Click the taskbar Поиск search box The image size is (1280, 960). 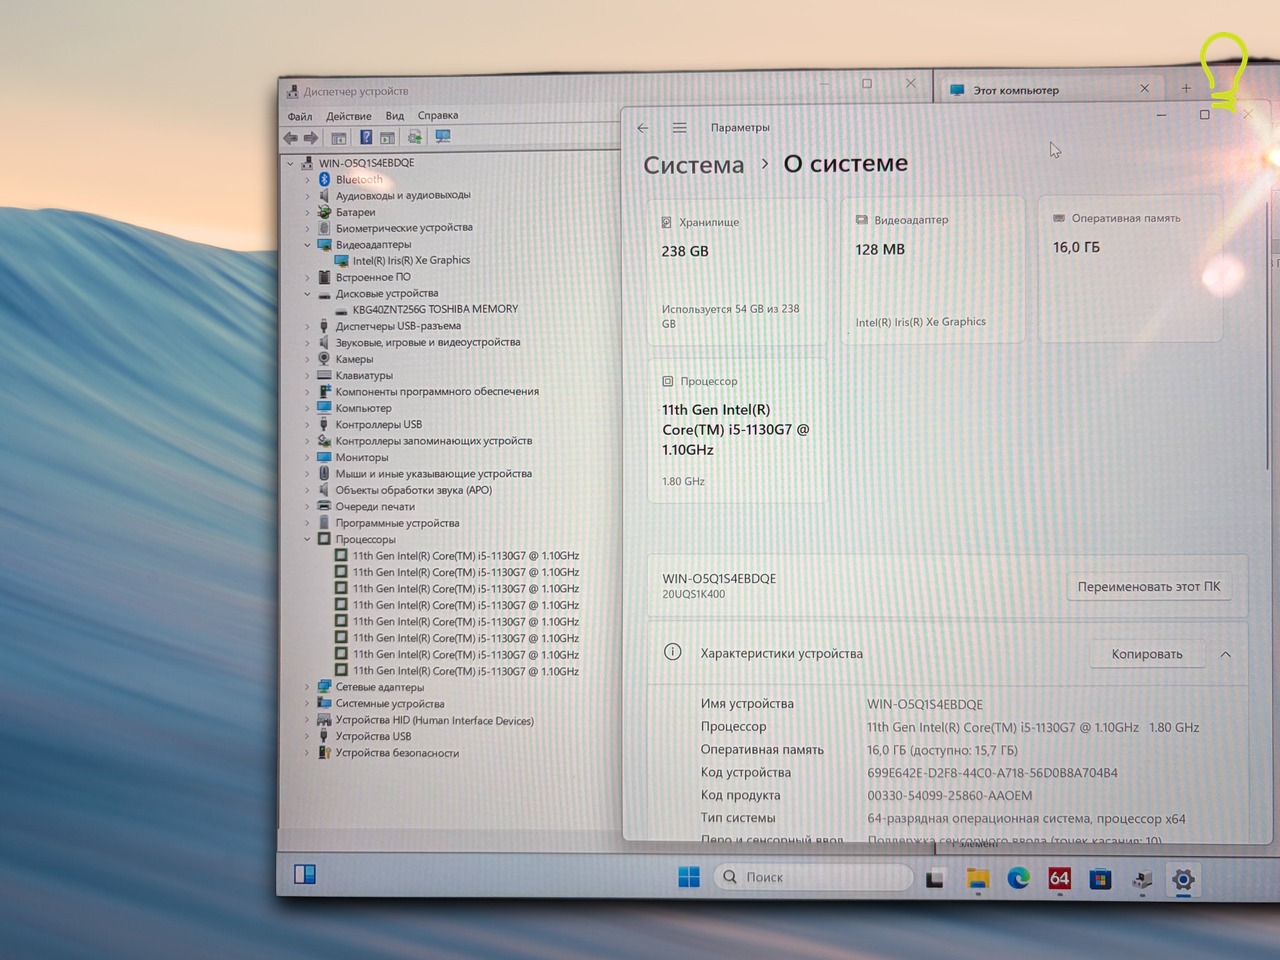pyautogui.click(x=813, y=877)
